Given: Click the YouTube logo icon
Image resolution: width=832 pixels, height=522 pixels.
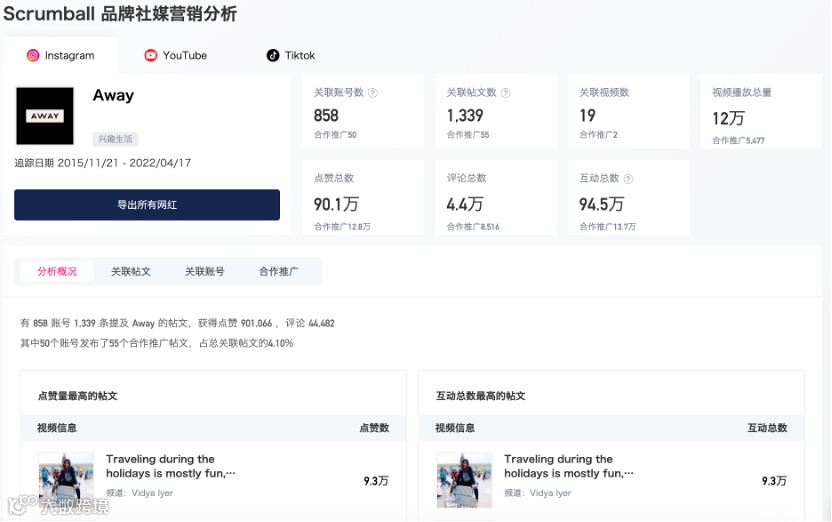Looking at the screenshot, I should point(151,55).
